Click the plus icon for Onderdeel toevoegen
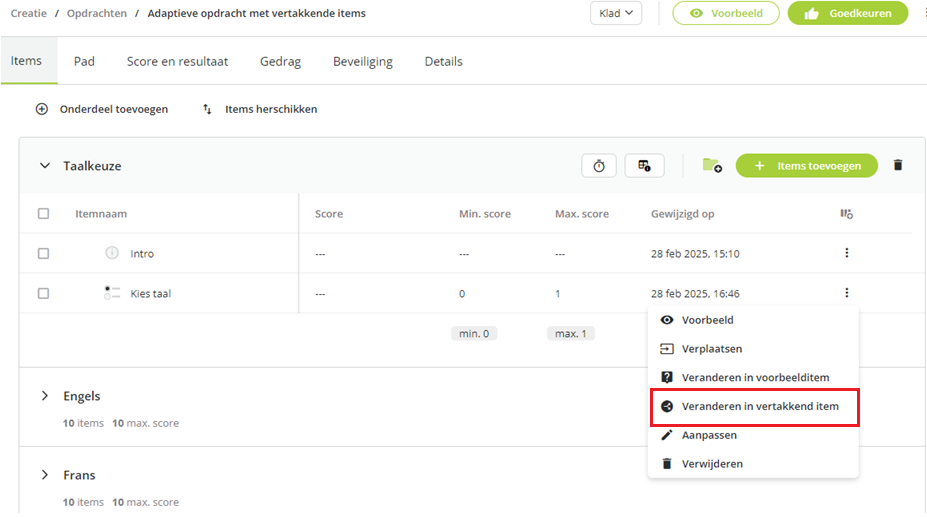This screenshot has width=927, height=517. coord(41,109)
